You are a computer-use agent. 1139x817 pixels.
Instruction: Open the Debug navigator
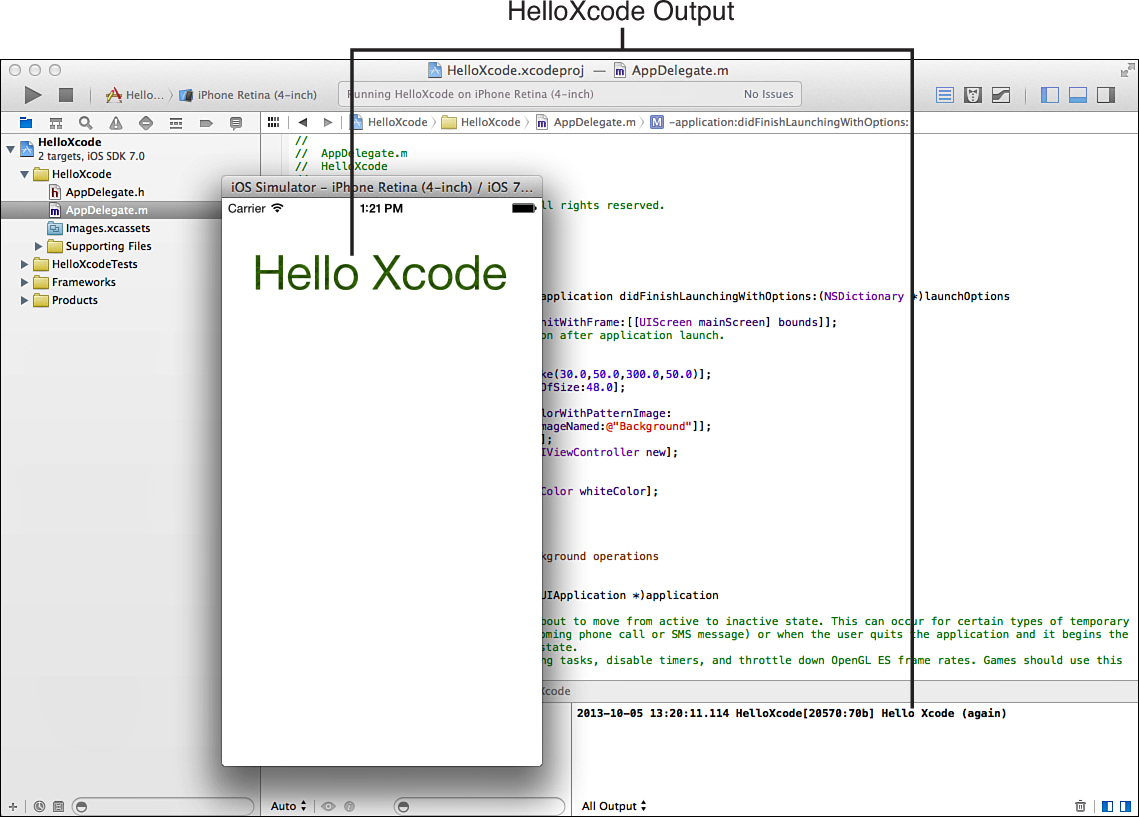click(176, 123)
